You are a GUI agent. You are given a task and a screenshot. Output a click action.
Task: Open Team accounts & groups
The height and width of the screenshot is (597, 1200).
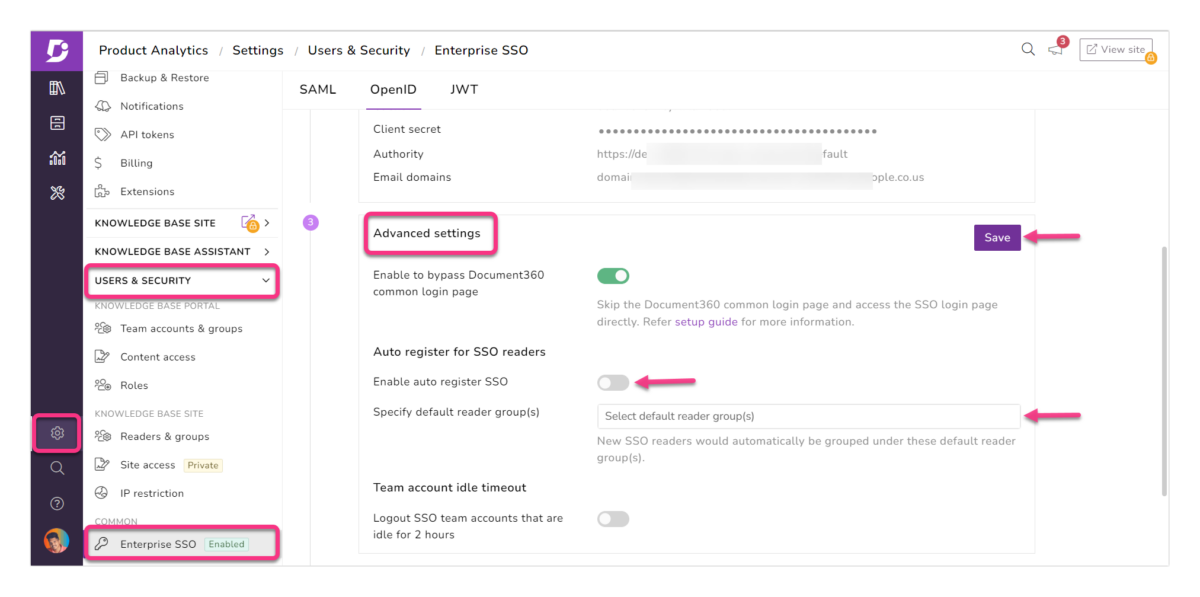click(x=181, y=329)
